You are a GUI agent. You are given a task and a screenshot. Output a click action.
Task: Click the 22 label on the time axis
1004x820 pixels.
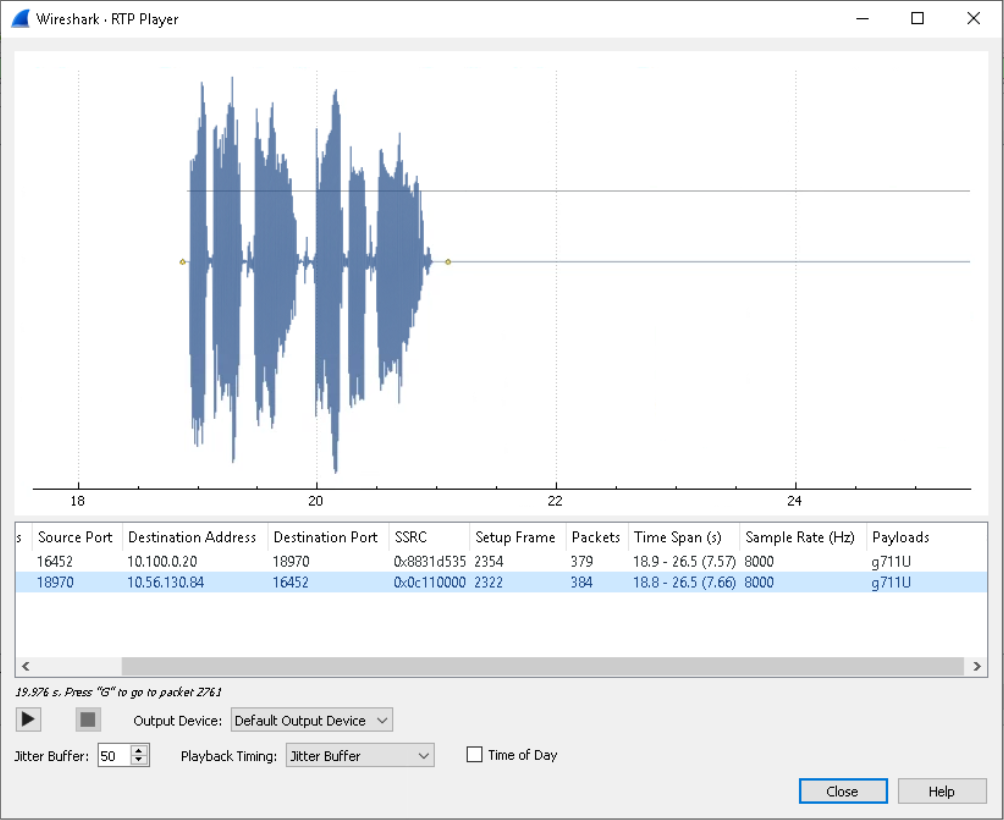555,501
